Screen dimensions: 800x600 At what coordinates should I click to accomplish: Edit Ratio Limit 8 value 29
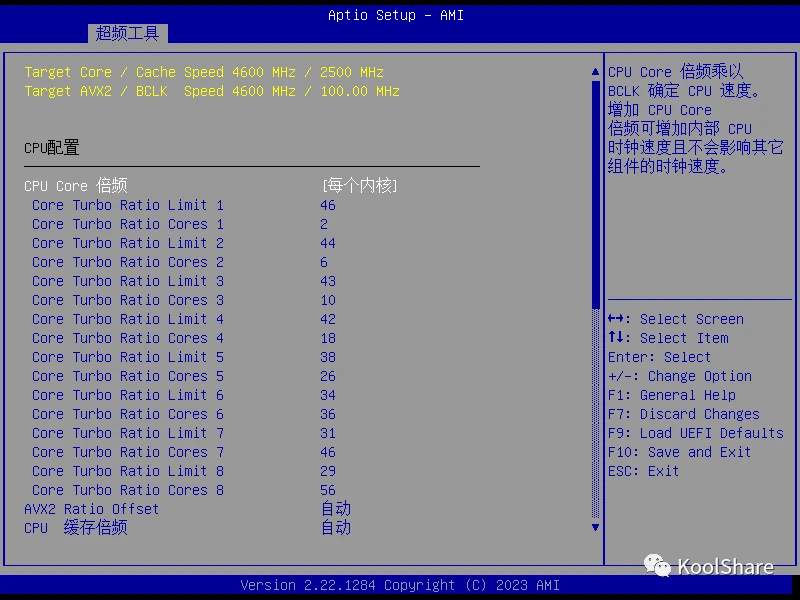[x=328, y=471]
